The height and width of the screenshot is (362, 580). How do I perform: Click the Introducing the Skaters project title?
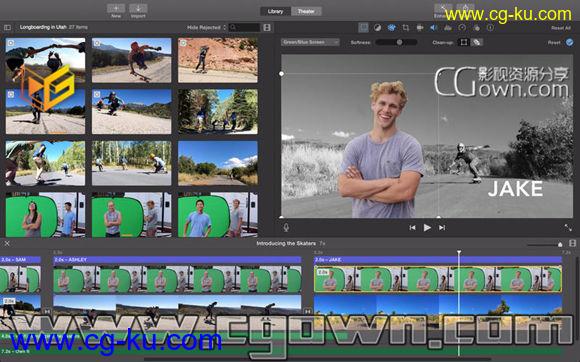[x=286, y=243]
